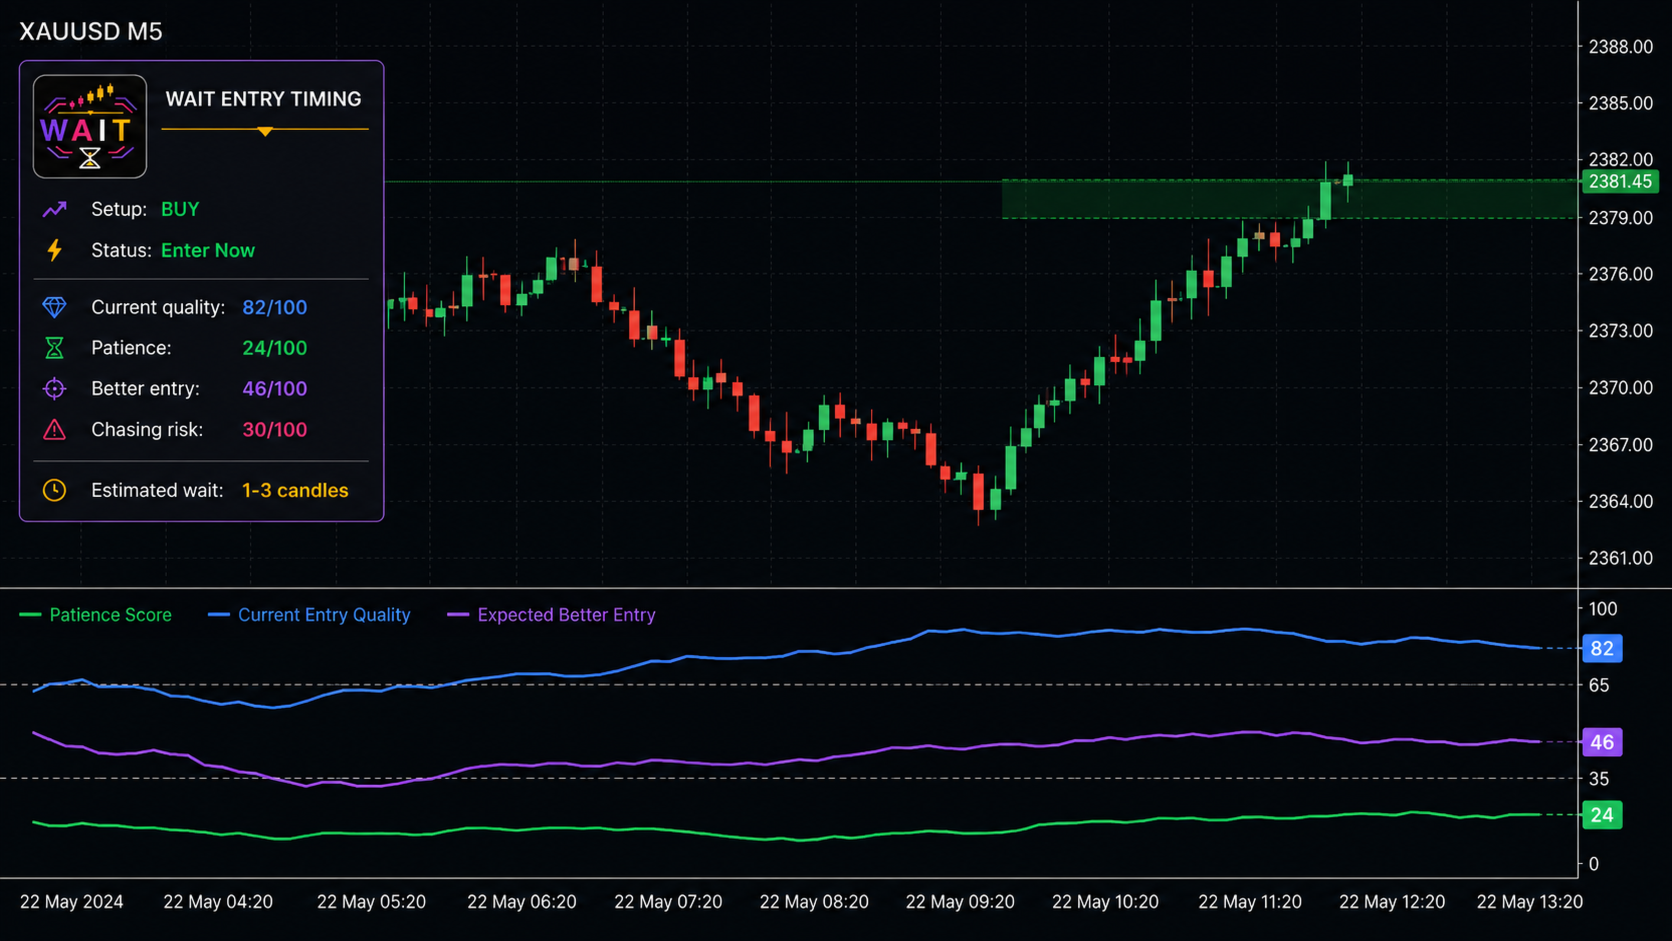Screen dimensions: 1672x941
Task: Click the 2379.00 price axis label
Action: 1621,218
